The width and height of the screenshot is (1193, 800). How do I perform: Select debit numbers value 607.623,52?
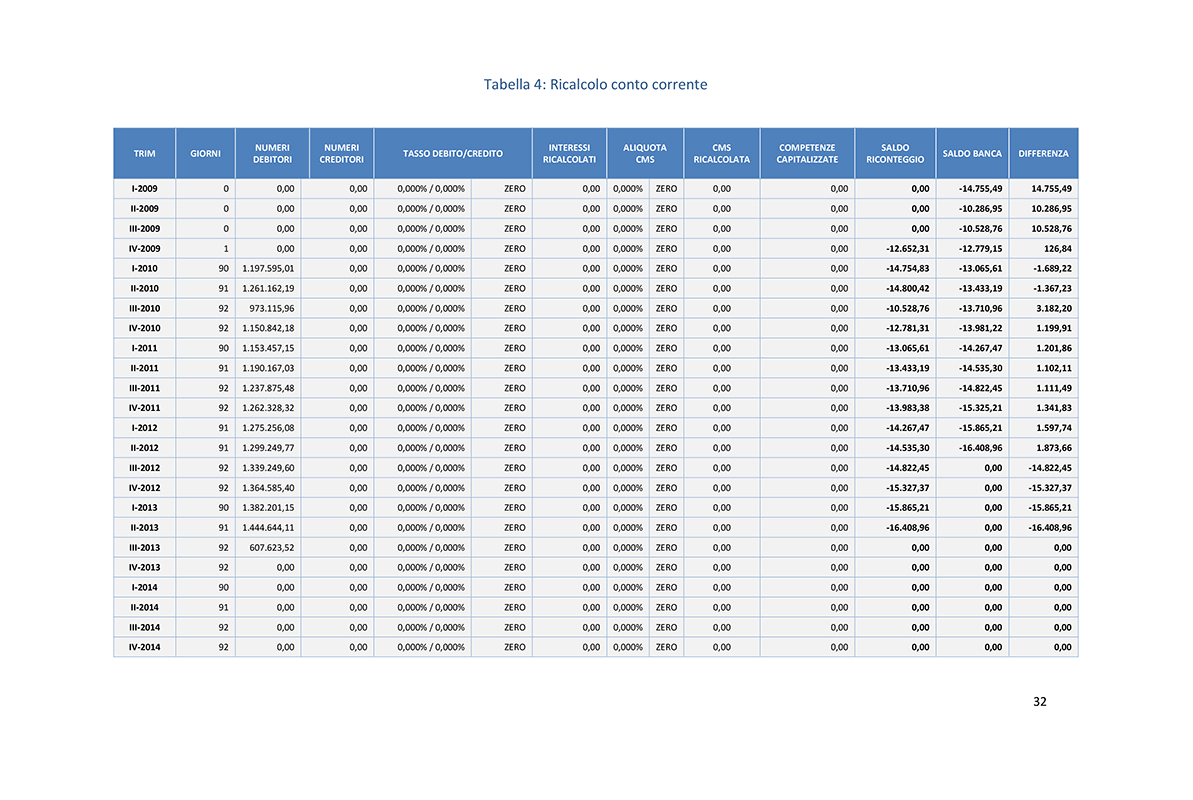[x=272, y=547]
